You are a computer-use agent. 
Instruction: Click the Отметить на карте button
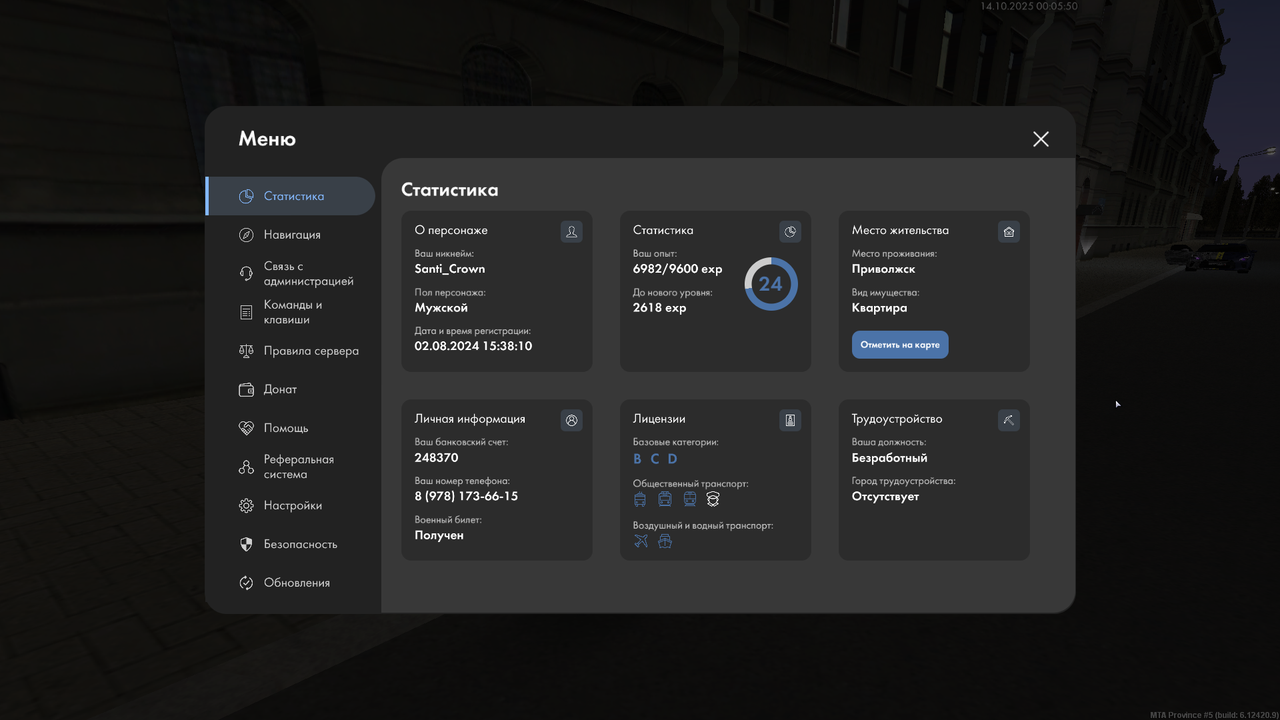[x=899, y=344]
